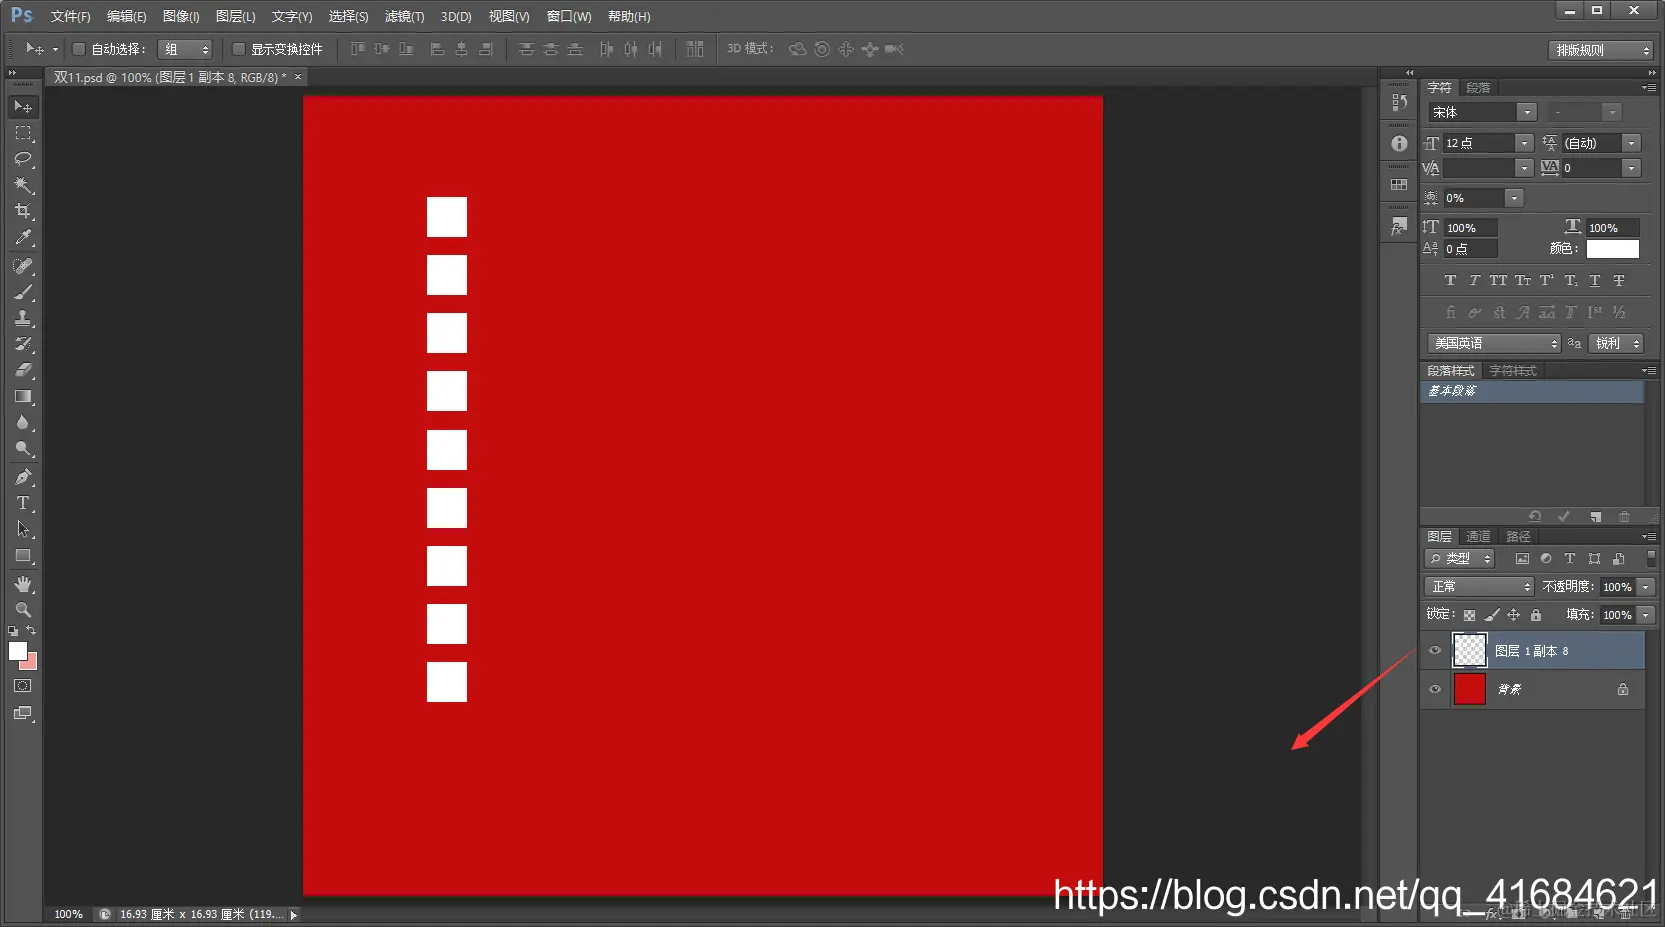
Task: Select the Crop tool
Action: [22, 211]
